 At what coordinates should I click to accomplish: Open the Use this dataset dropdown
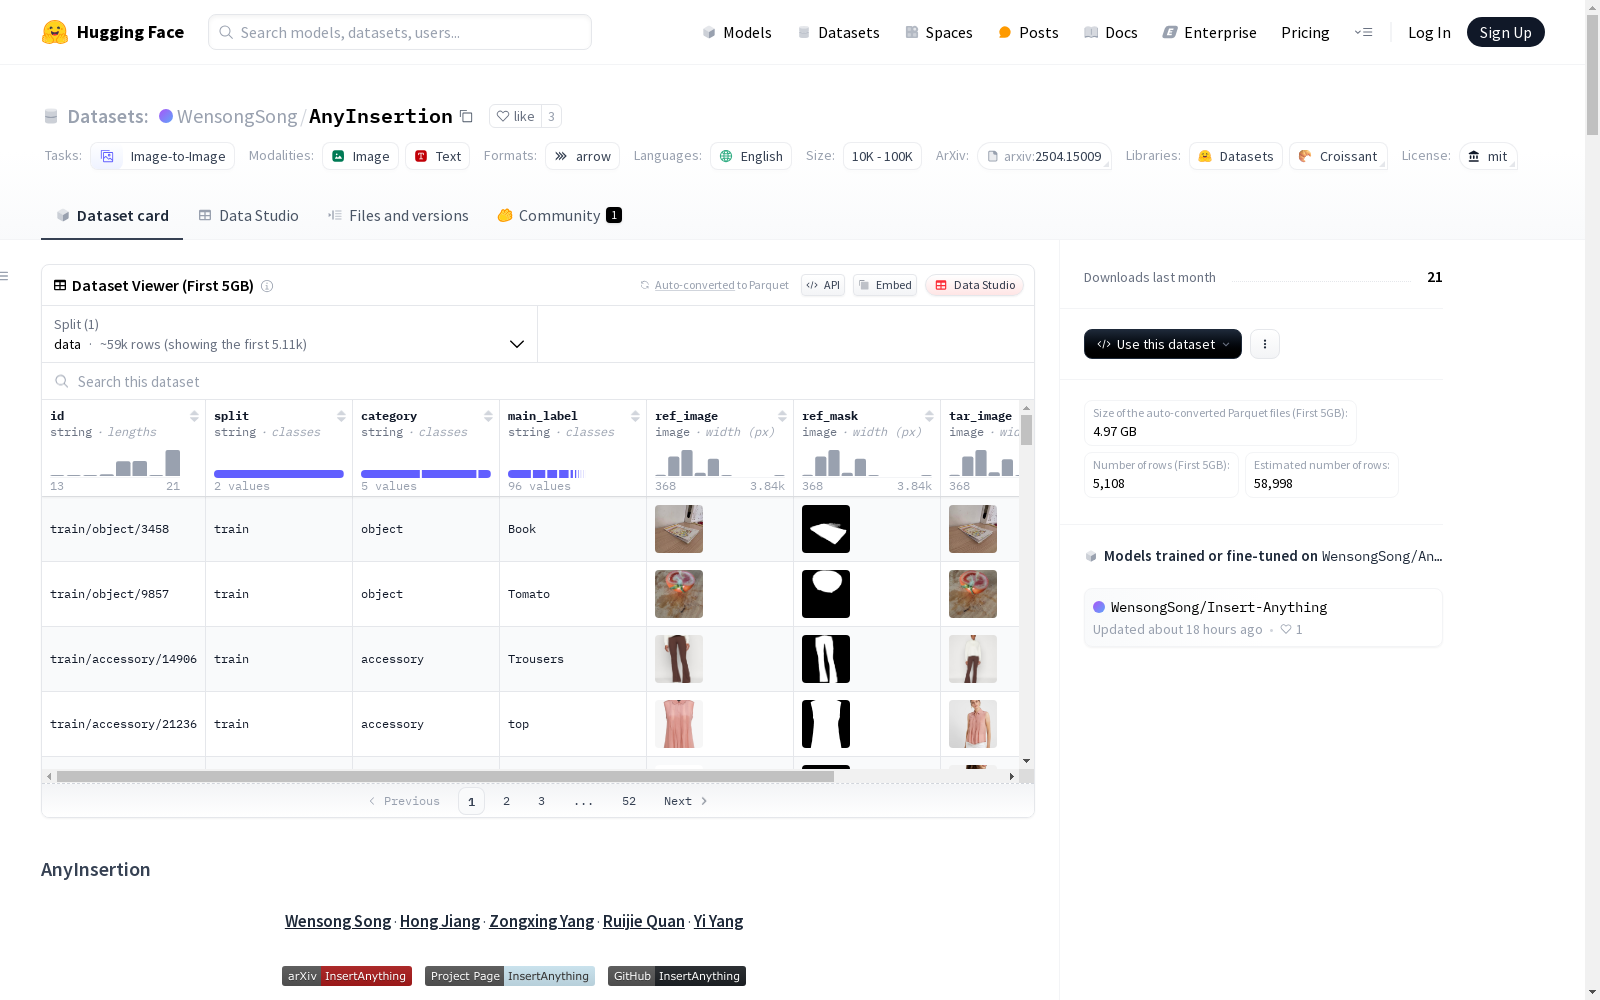pyautogui.click(x=1163, y=344)
